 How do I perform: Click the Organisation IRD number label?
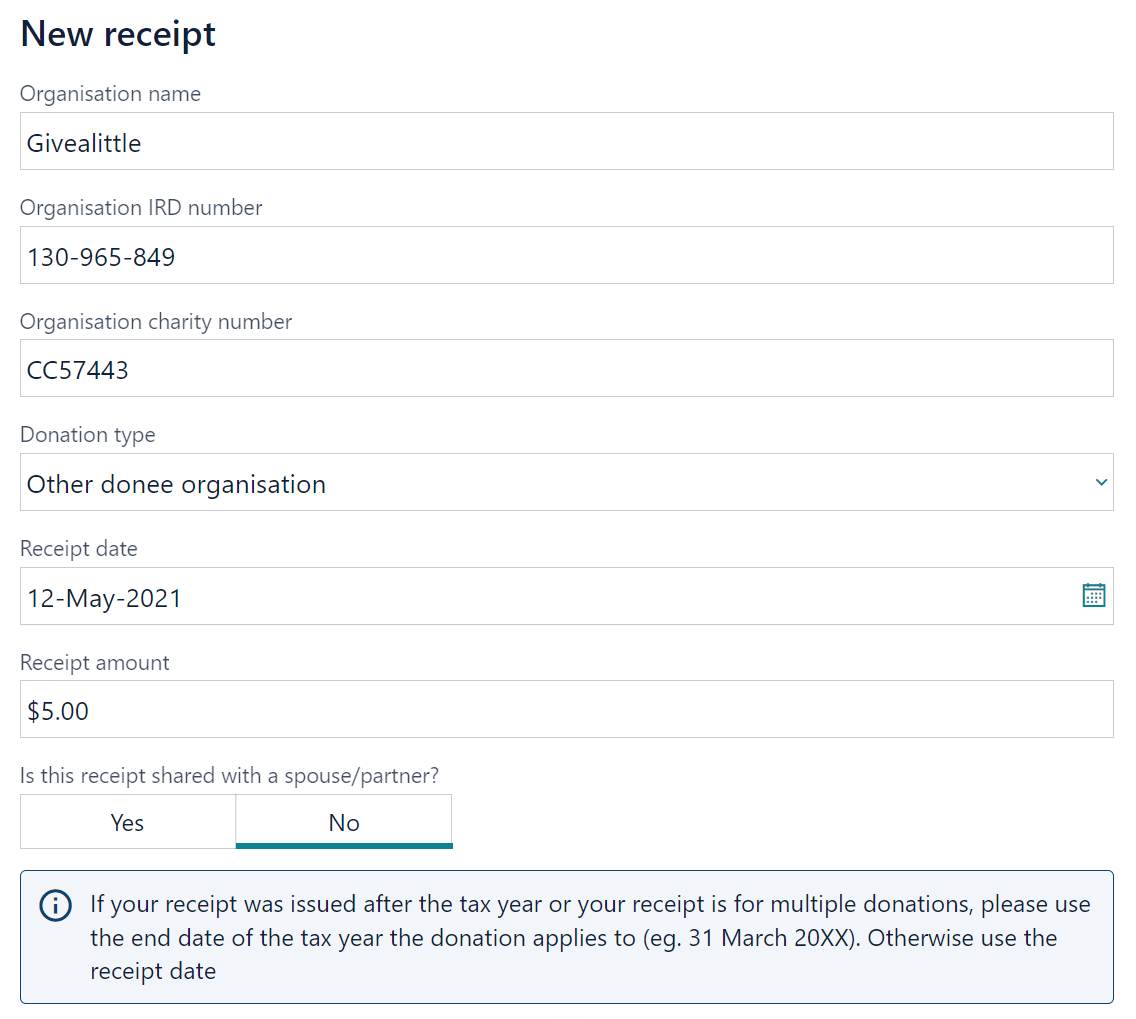[x=141, y=208]
